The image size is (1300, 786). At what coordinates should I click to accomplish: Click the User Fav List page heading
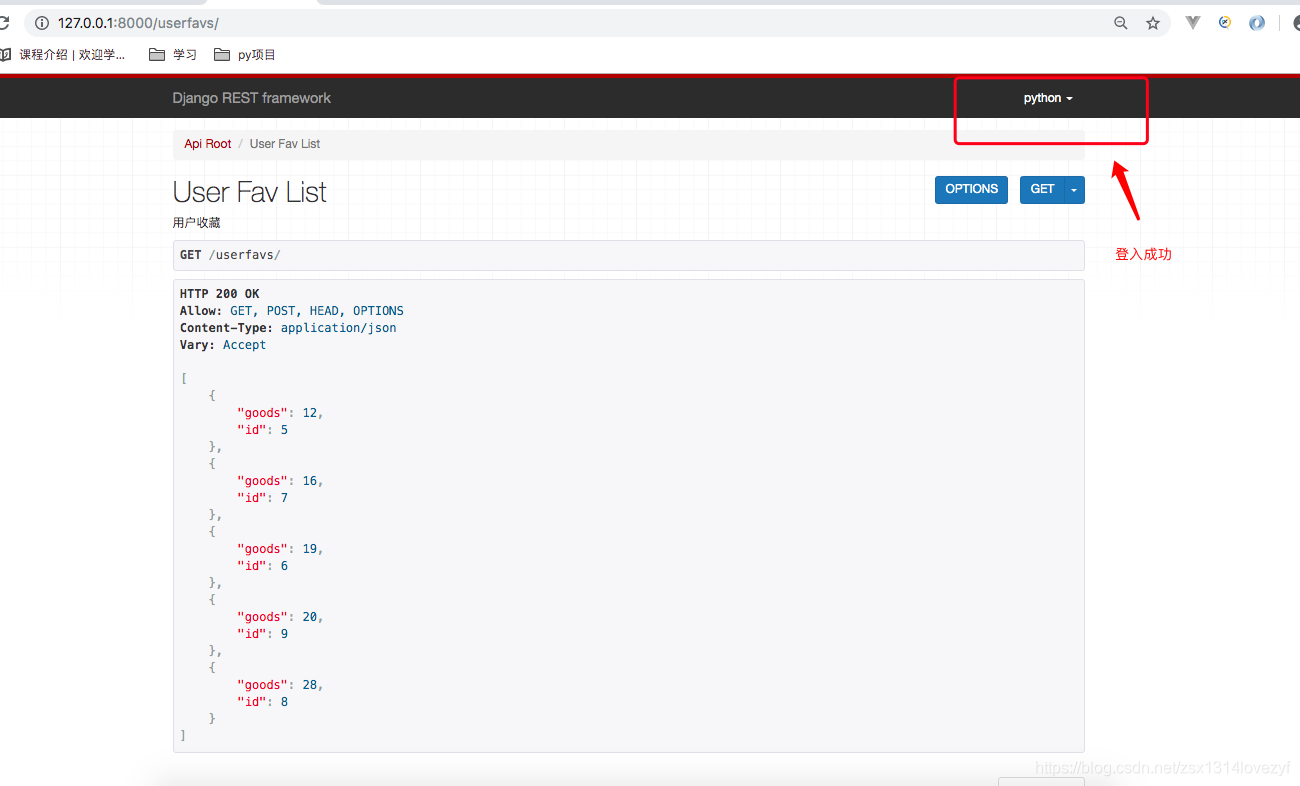coord(250,192)
